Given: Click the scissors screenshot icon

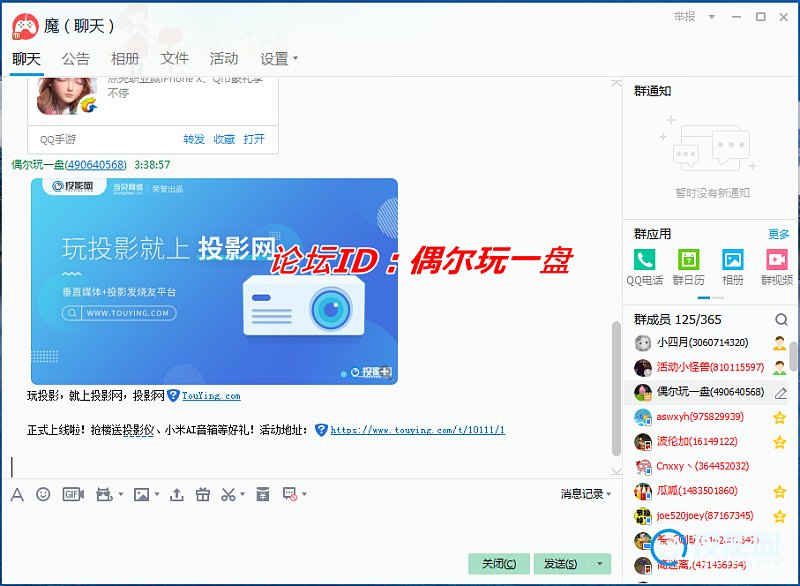Looking at the screenshot, I should click(x=229, y=494).
